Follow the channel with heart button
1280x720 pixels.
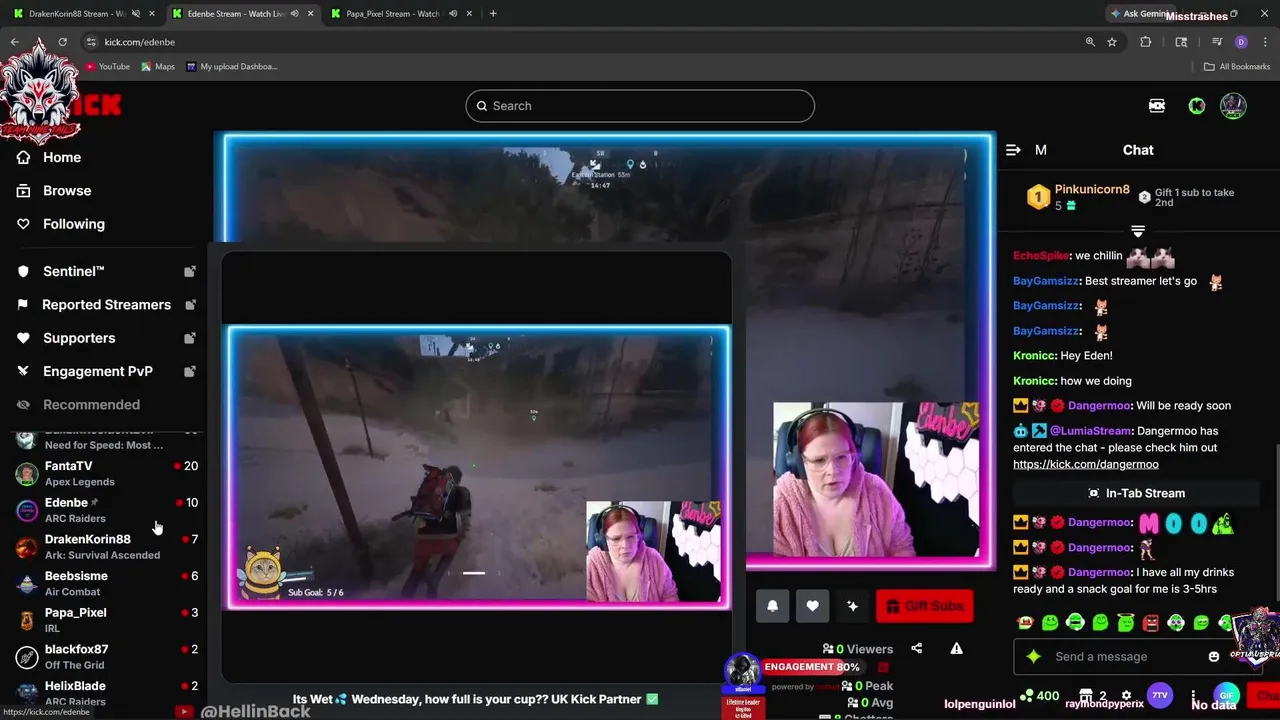coord(812,606)
